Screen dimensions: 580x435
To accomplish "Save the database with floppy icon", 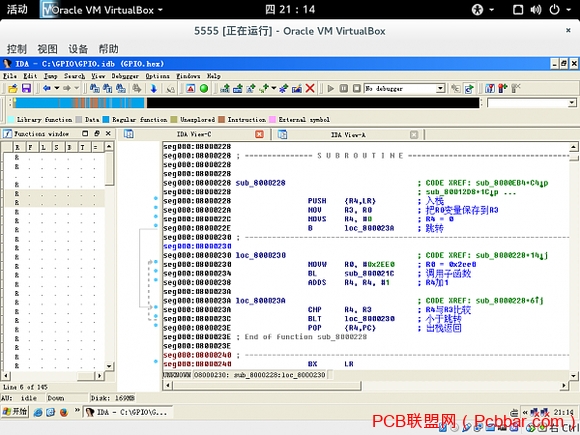I will (26, 88).
